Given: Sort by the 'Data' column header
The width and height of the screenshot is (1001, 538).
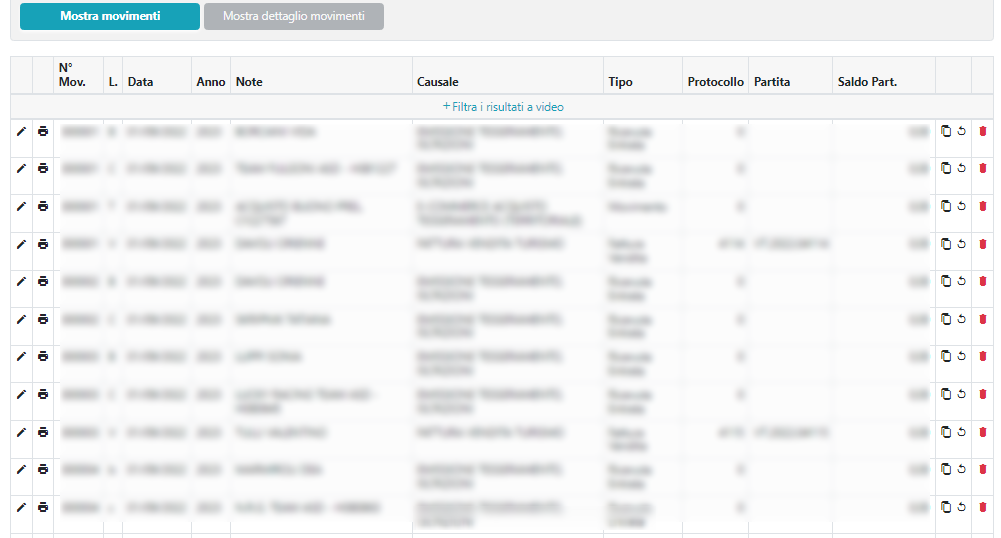Looking at the screenshot, I should click(140, 82).
